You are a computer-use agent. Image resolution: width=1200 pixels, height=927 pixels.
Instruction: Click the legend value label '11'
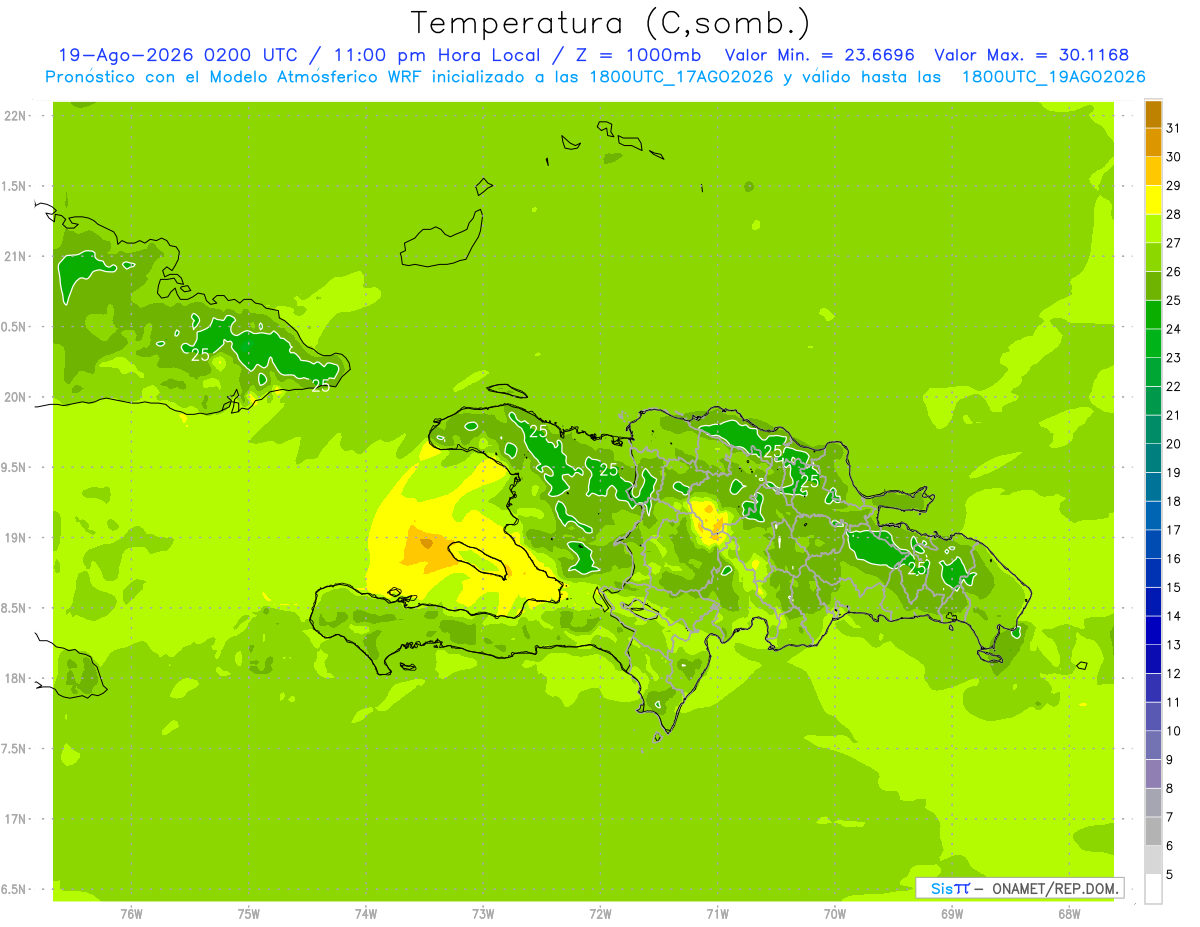click(x=1174, y=702)
